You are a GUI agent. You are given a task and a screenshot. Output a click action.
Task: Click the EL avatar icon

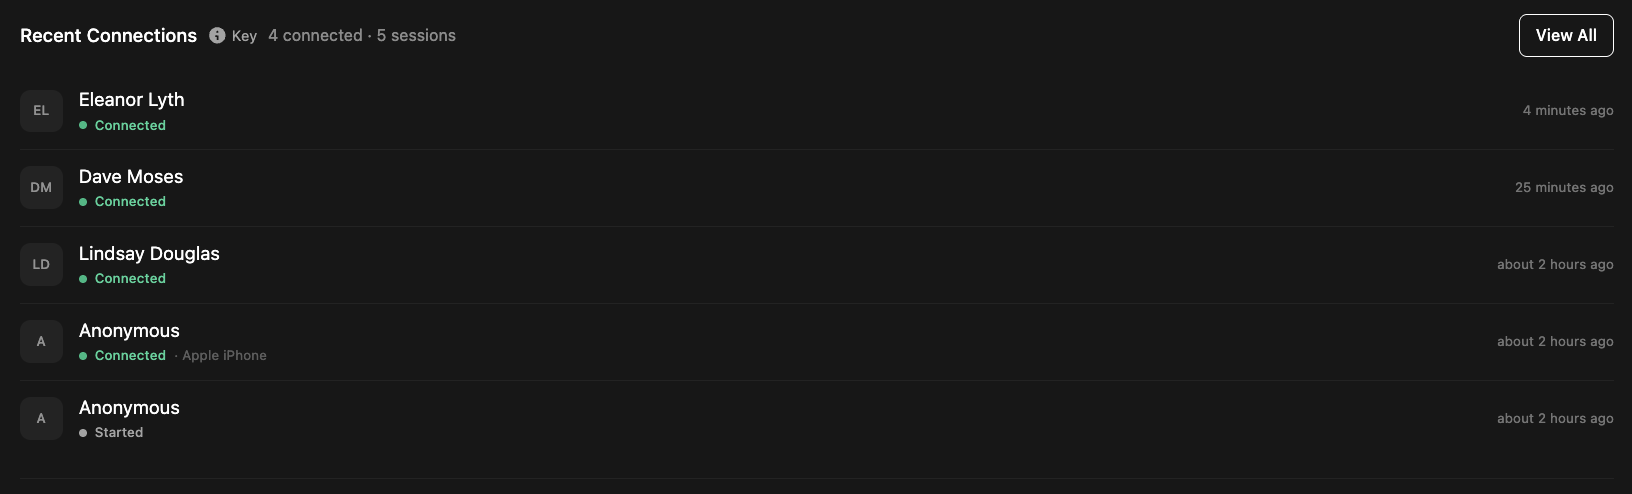41,111
